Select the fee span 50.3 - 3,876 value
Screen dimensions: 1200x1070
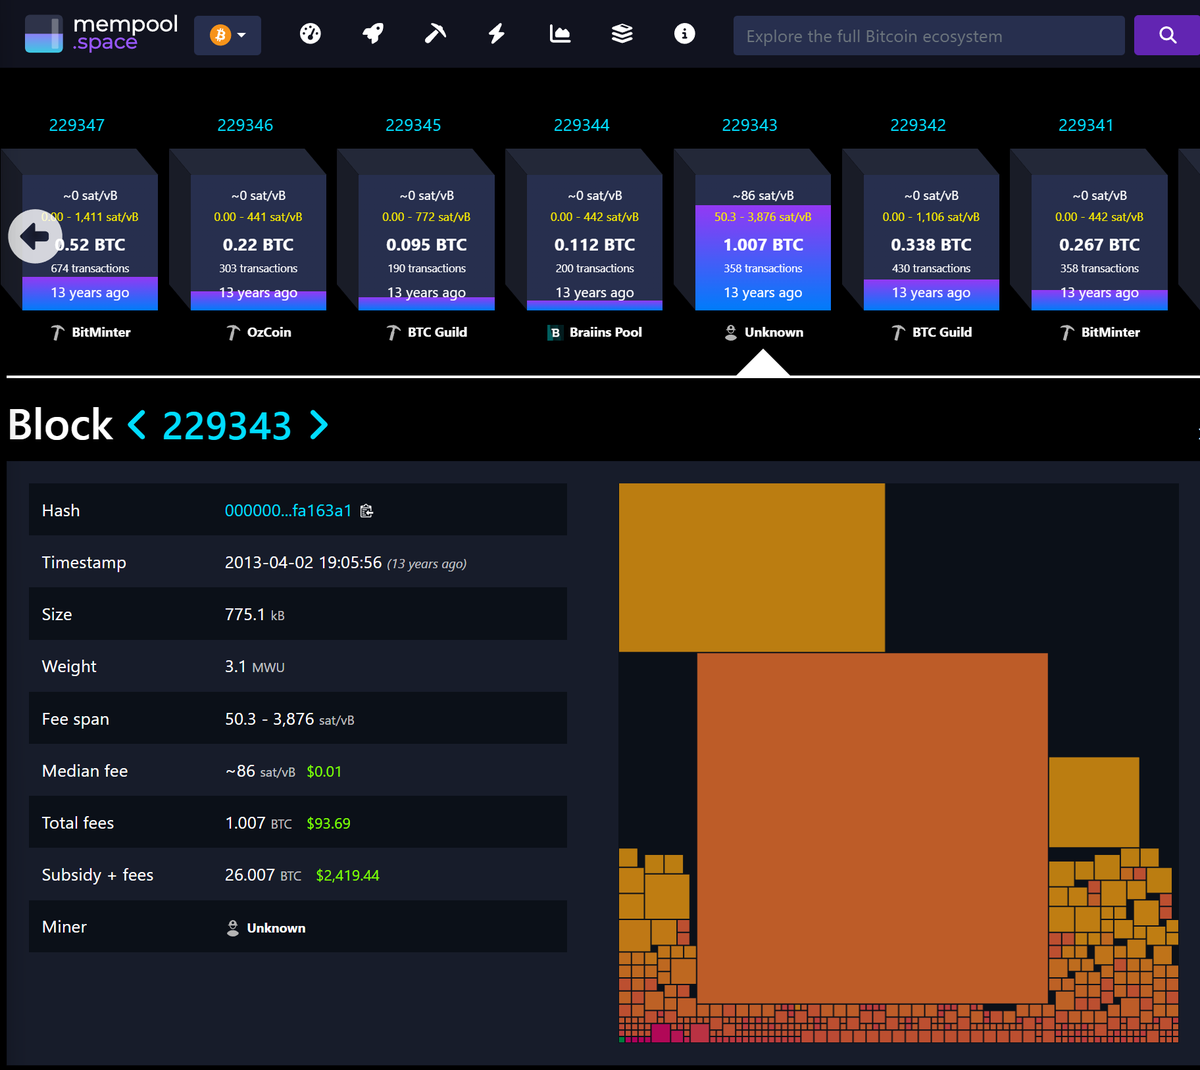click(x=290, y=719)
